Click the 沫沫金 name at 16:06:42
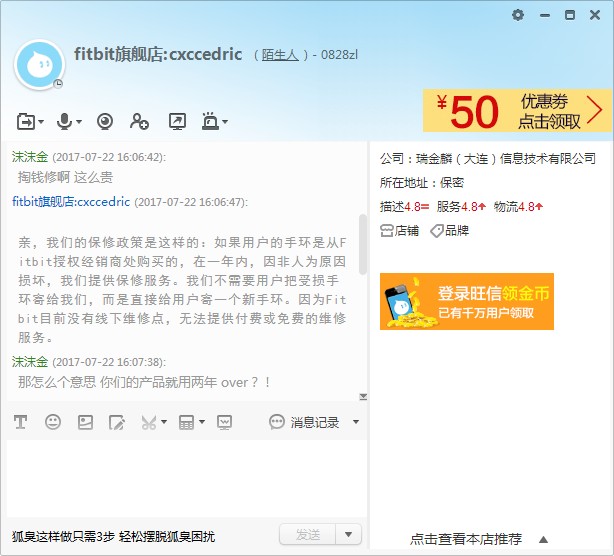 click(30, 157)
